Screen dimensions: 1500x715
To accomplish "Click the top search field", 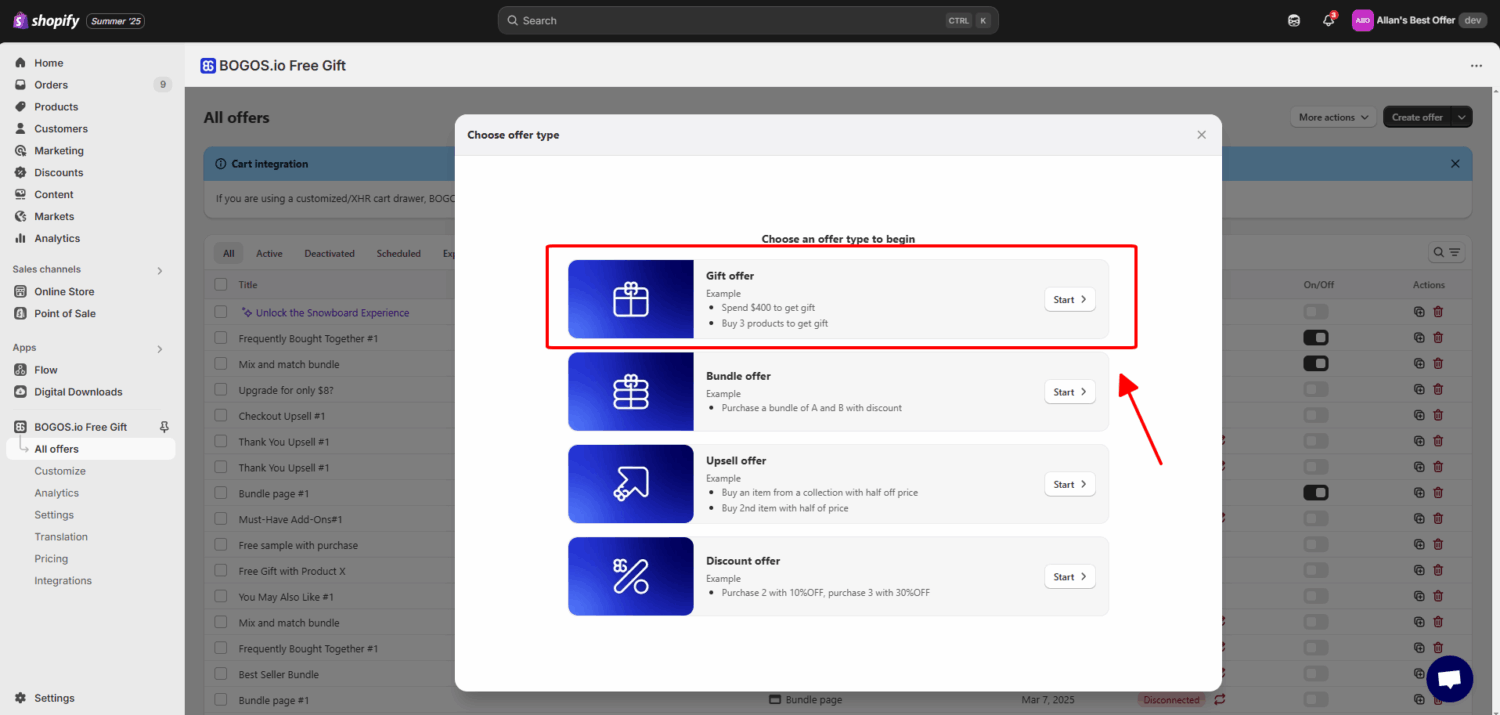I will [747, 20].
